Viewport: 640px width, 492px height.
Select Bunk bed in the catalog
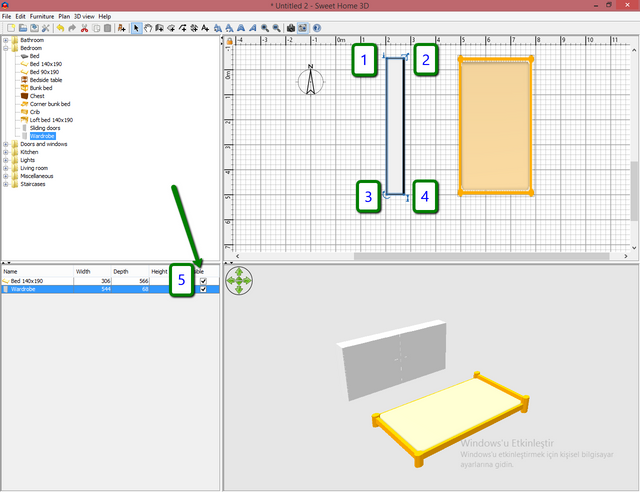[x=41, y=88]
